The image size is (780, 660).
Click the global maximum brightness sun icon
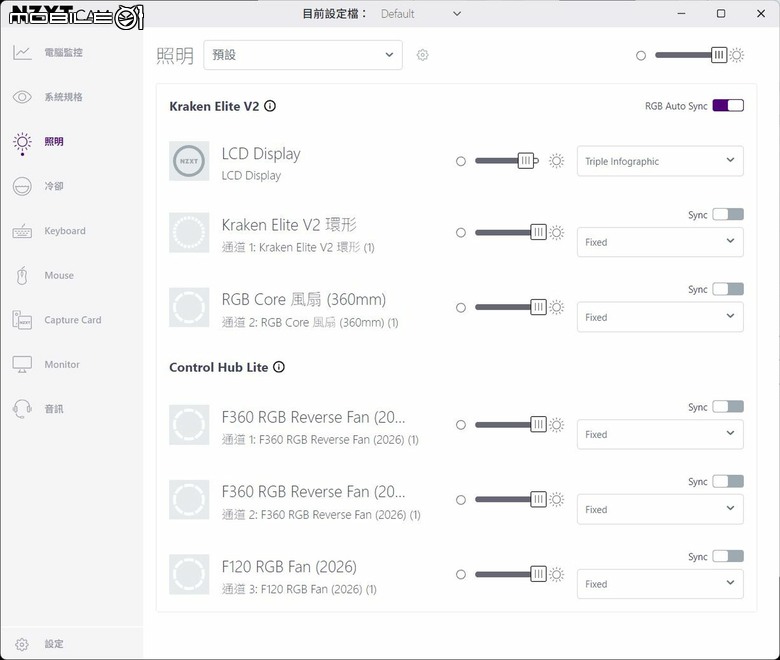pyautogui.click(x=737, y=55)
